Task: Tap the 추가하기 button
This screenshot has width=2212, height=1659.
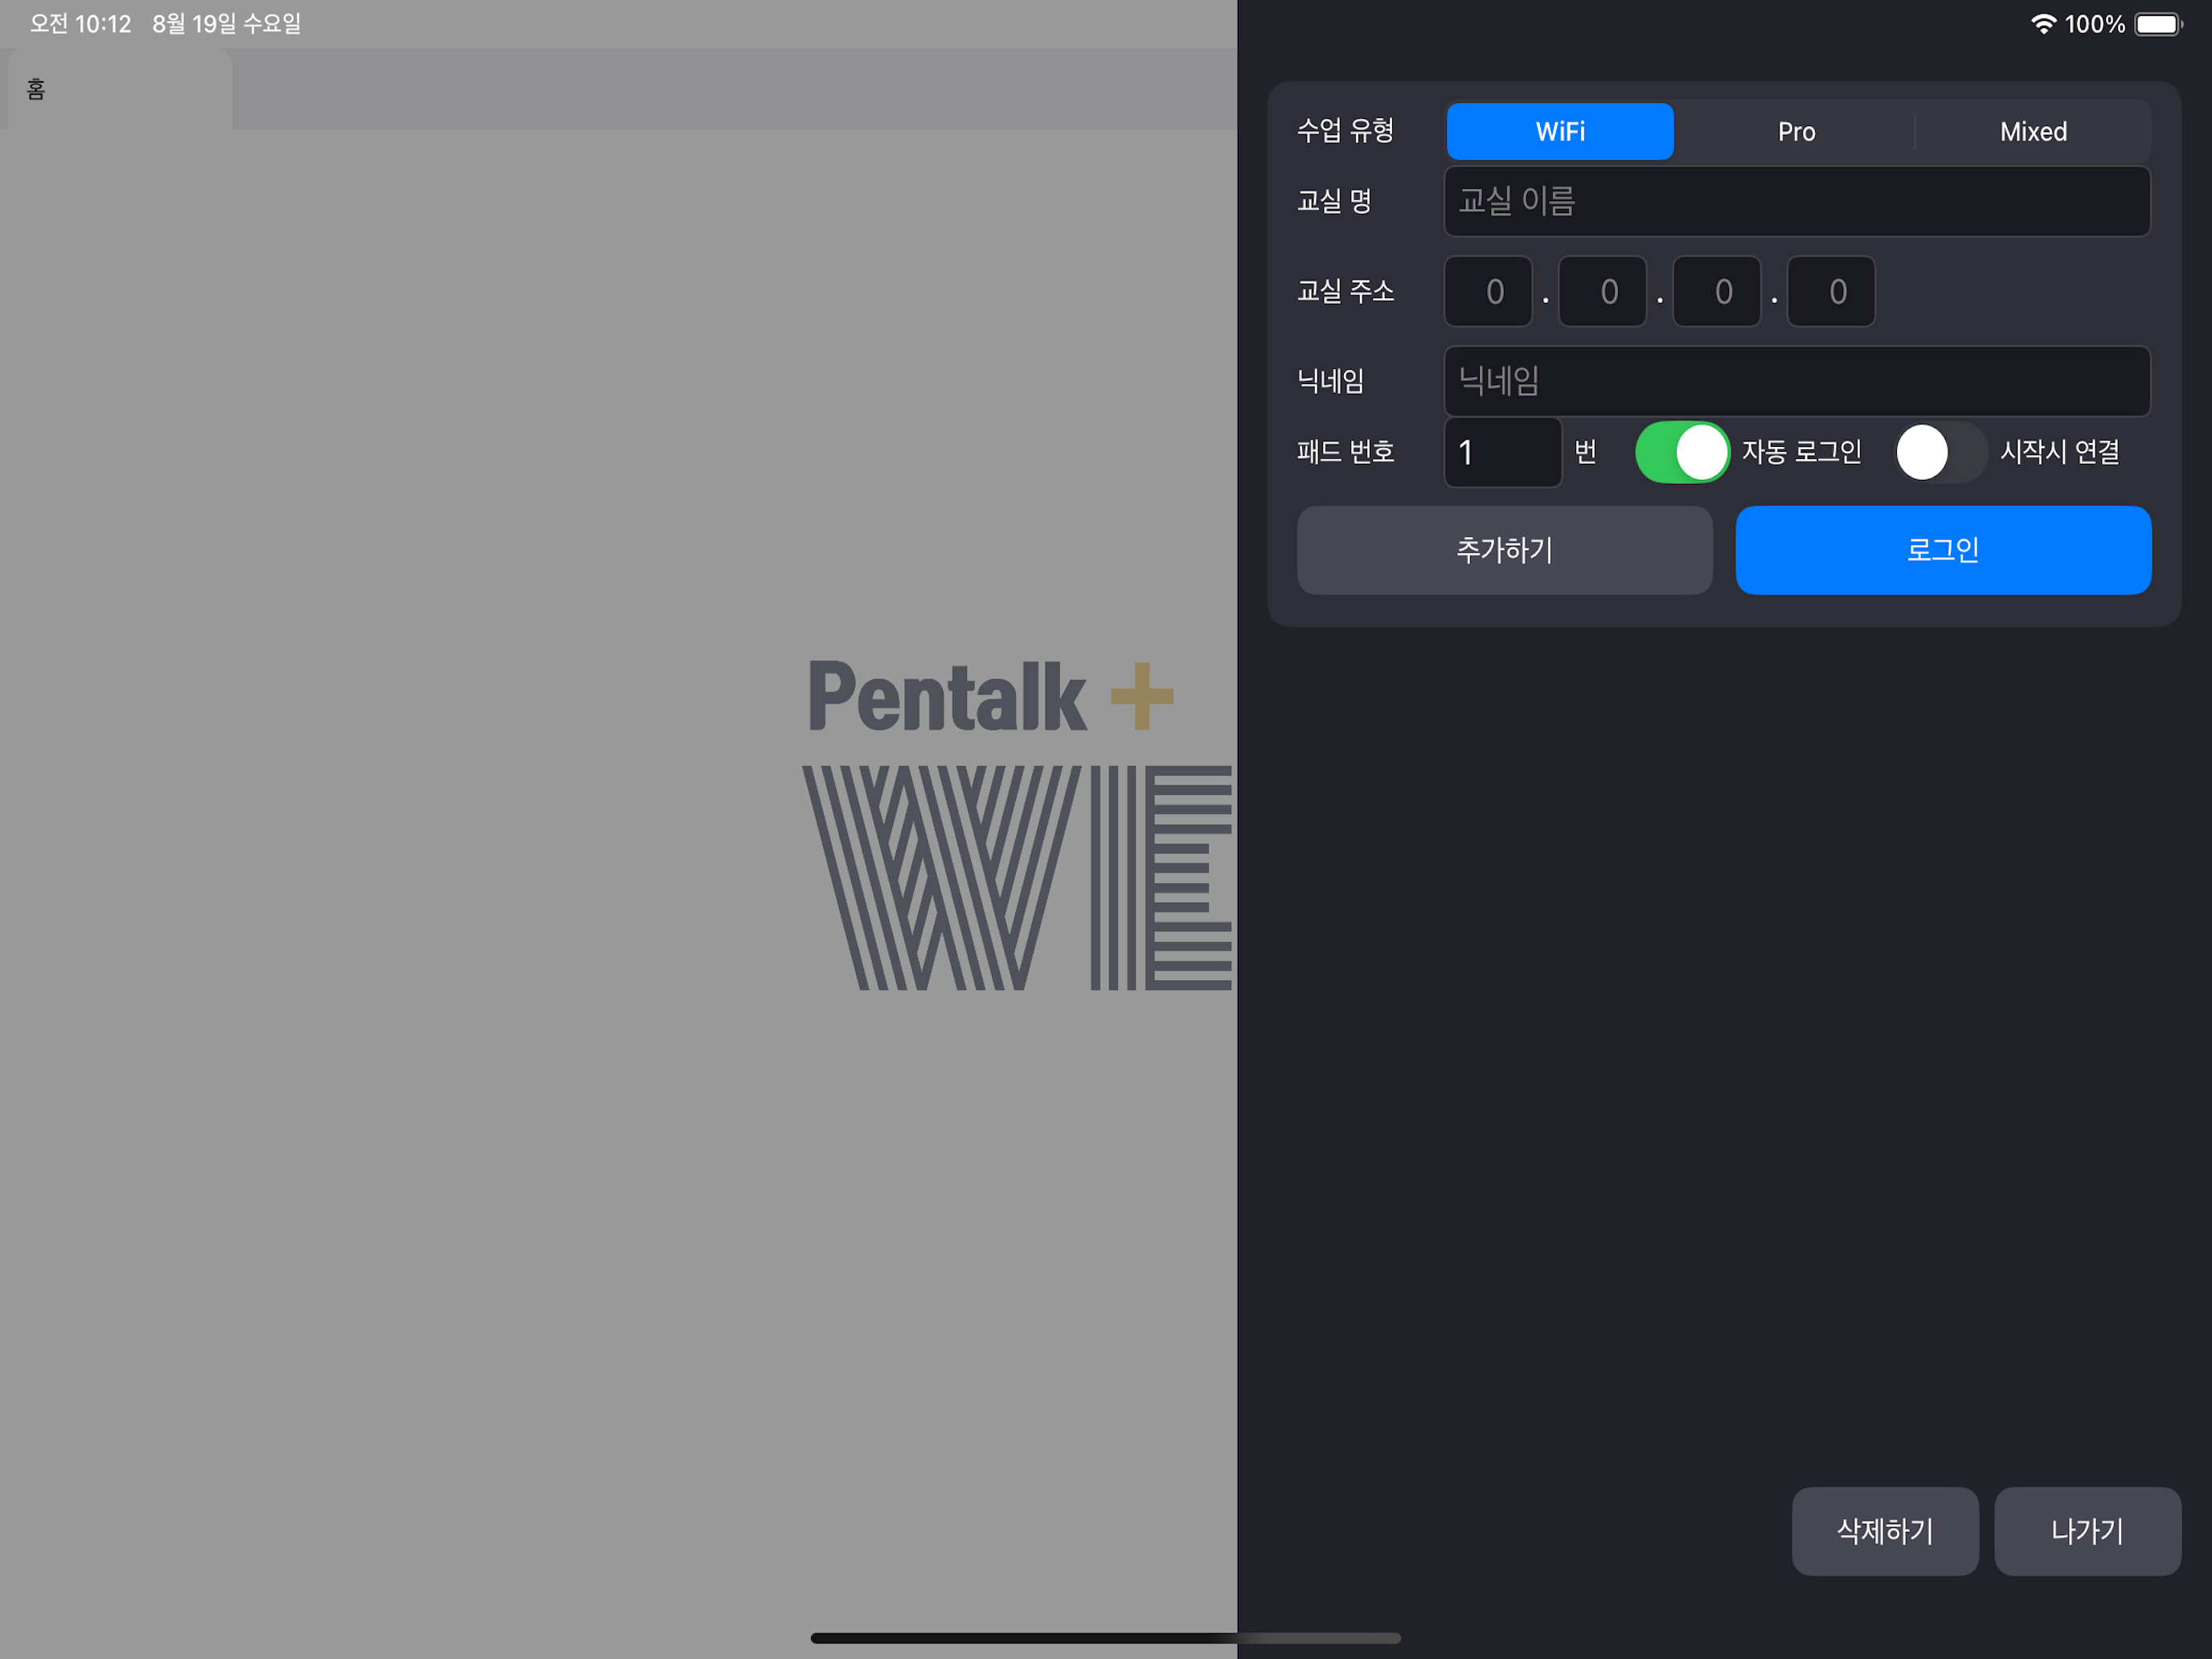Action: 1504,550
